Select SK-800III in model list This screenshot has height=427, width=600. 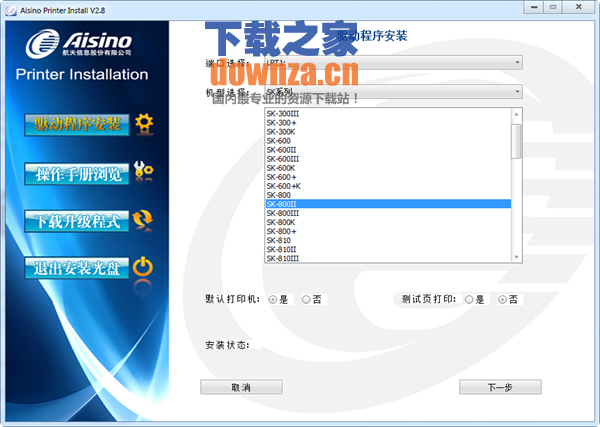388,213
